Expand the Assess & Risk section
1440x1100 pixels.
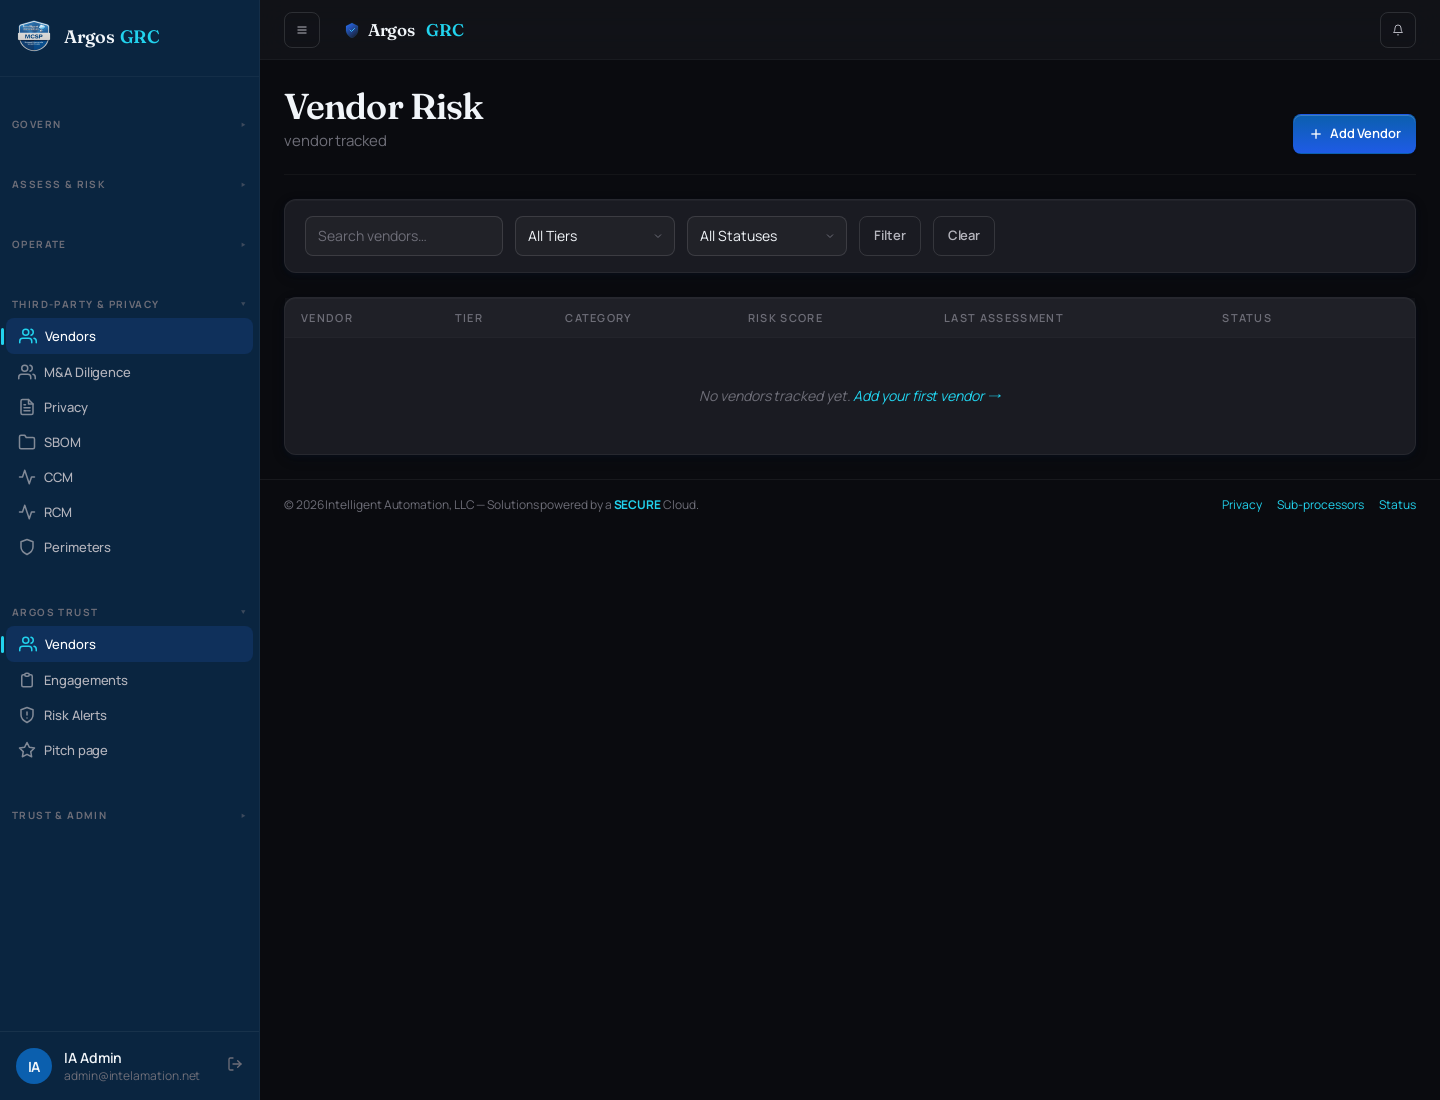point(129,185)
